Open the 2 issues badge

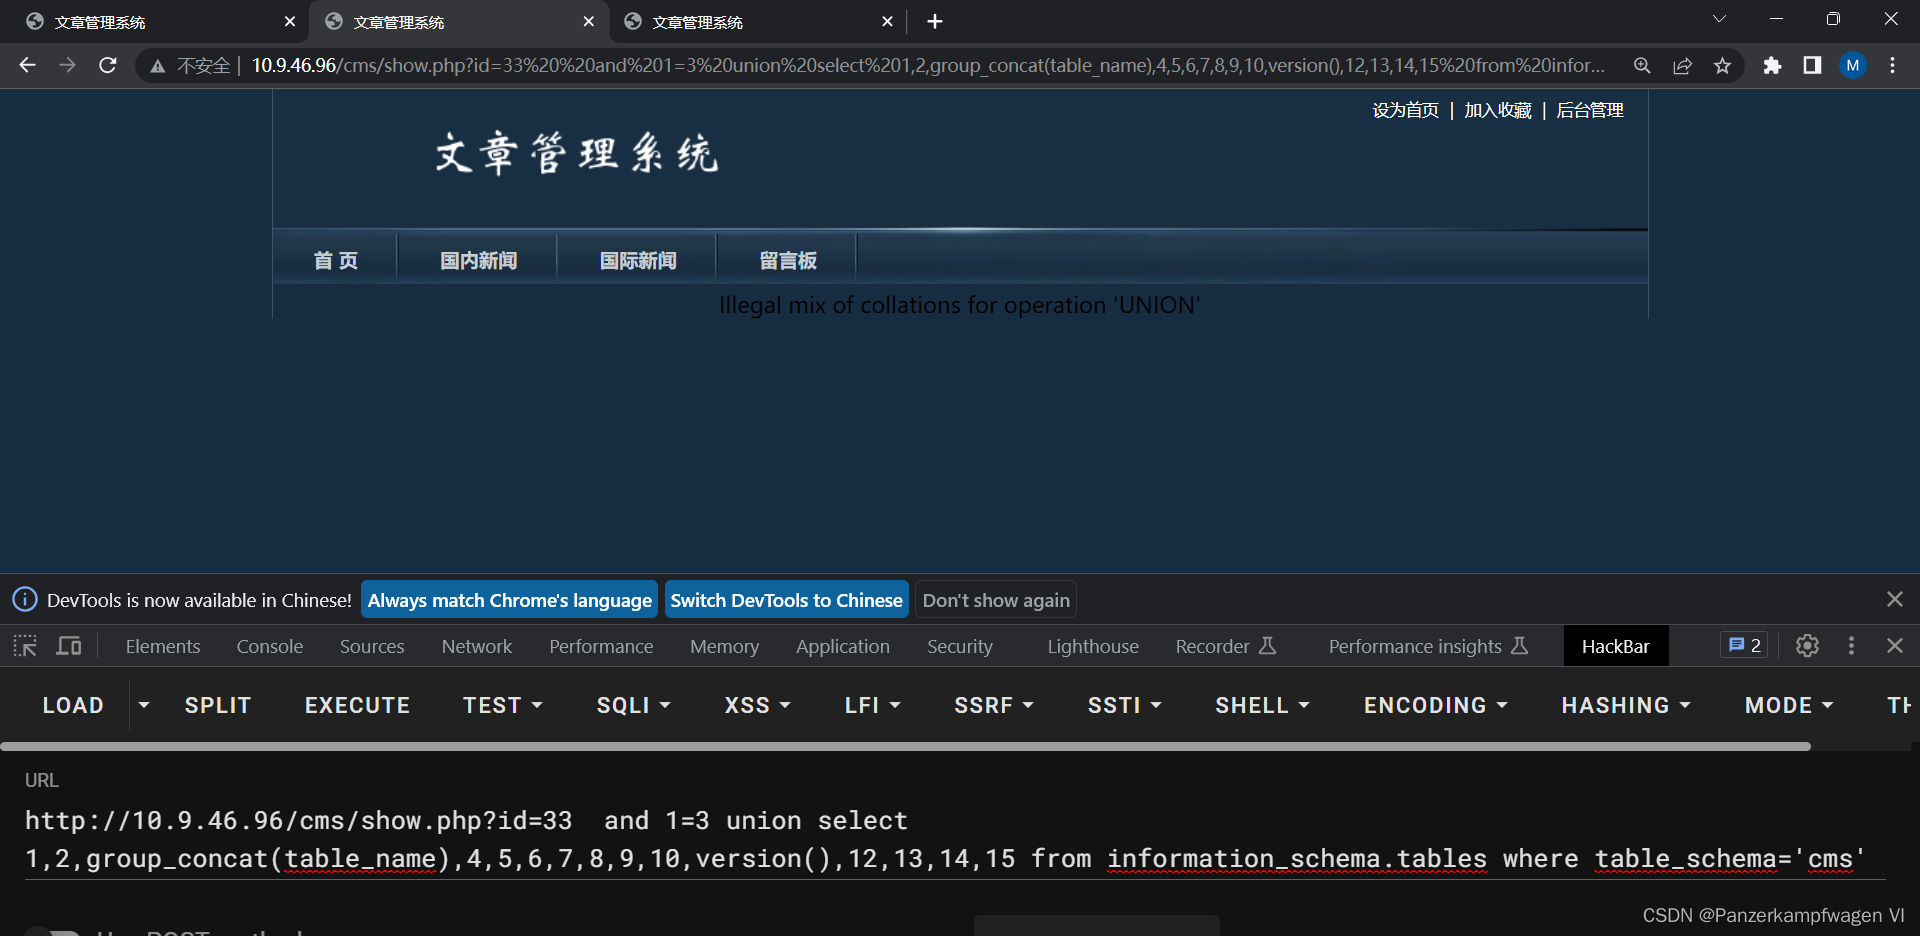coord(1745,645)
